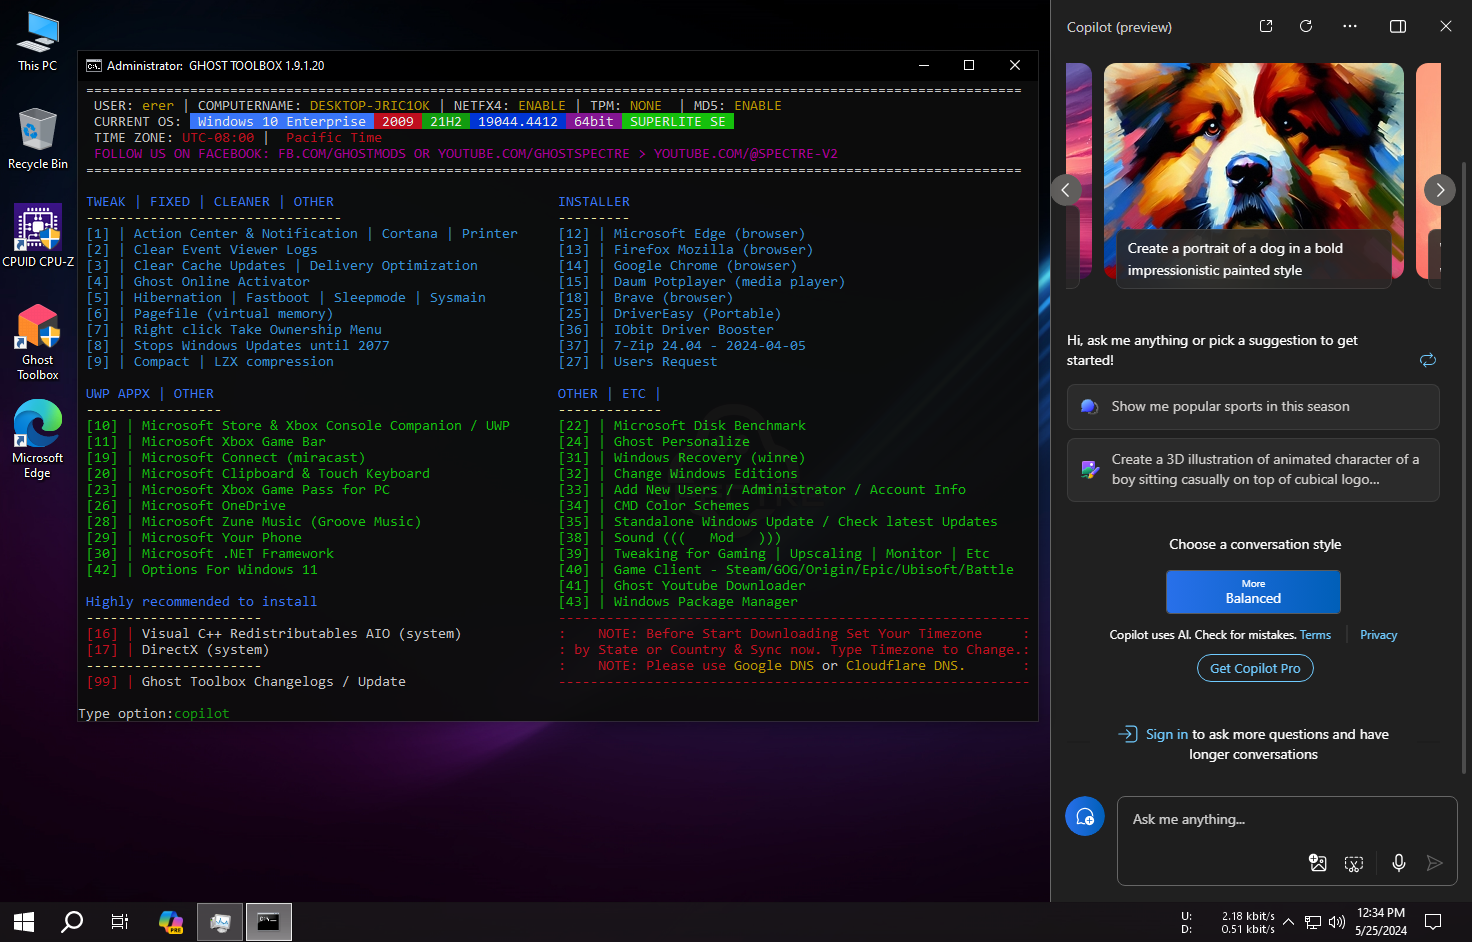1472x942 pixels.
Task: Open Copilot from the Windows taskbar
Action: 171,922
